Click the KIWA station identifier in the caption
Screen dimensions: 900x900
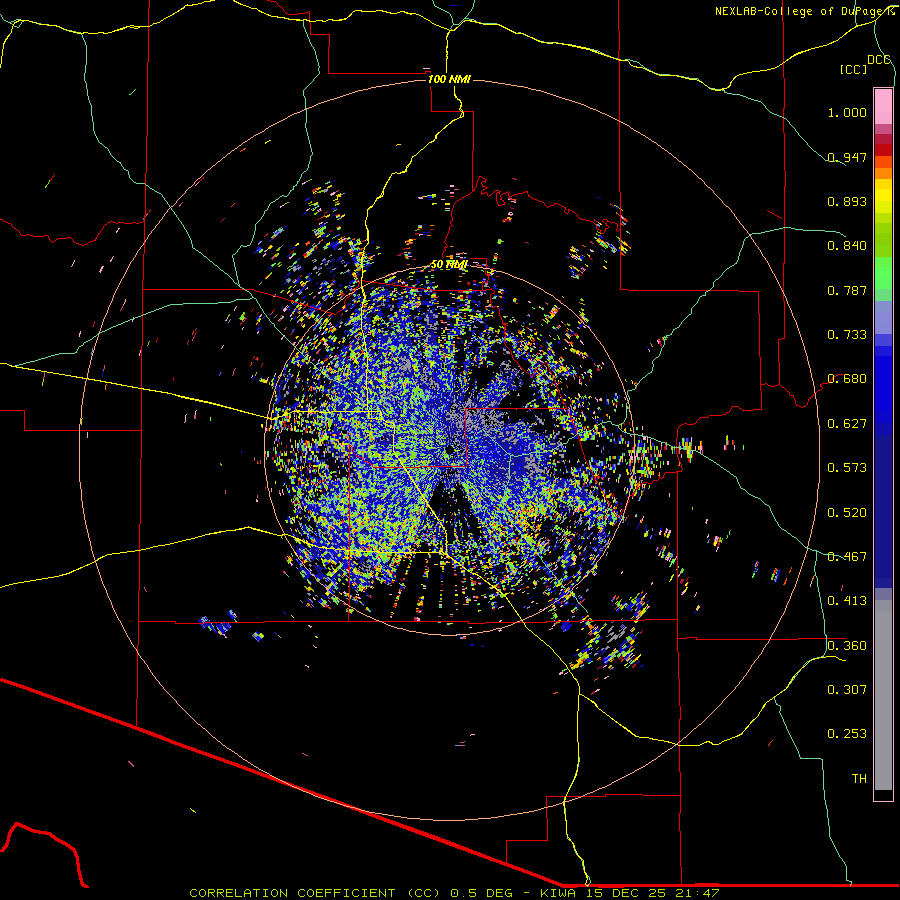click(559, 893)
